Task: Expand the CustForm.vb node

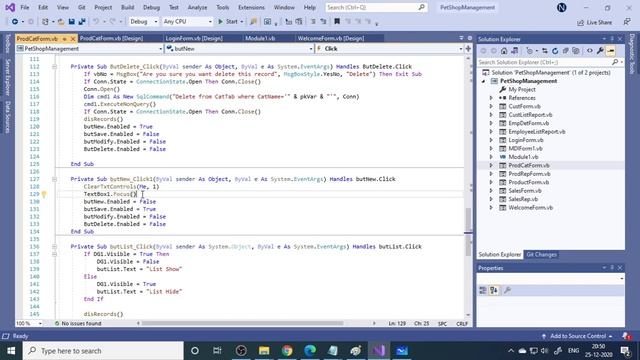Action: [x=491, y=107]
